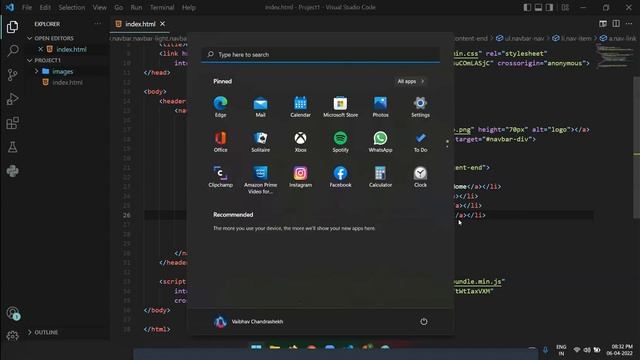The width and height of the screenshot is (640, 360).
Task: Customize layout button in title bar
Action: pos(565,7)
